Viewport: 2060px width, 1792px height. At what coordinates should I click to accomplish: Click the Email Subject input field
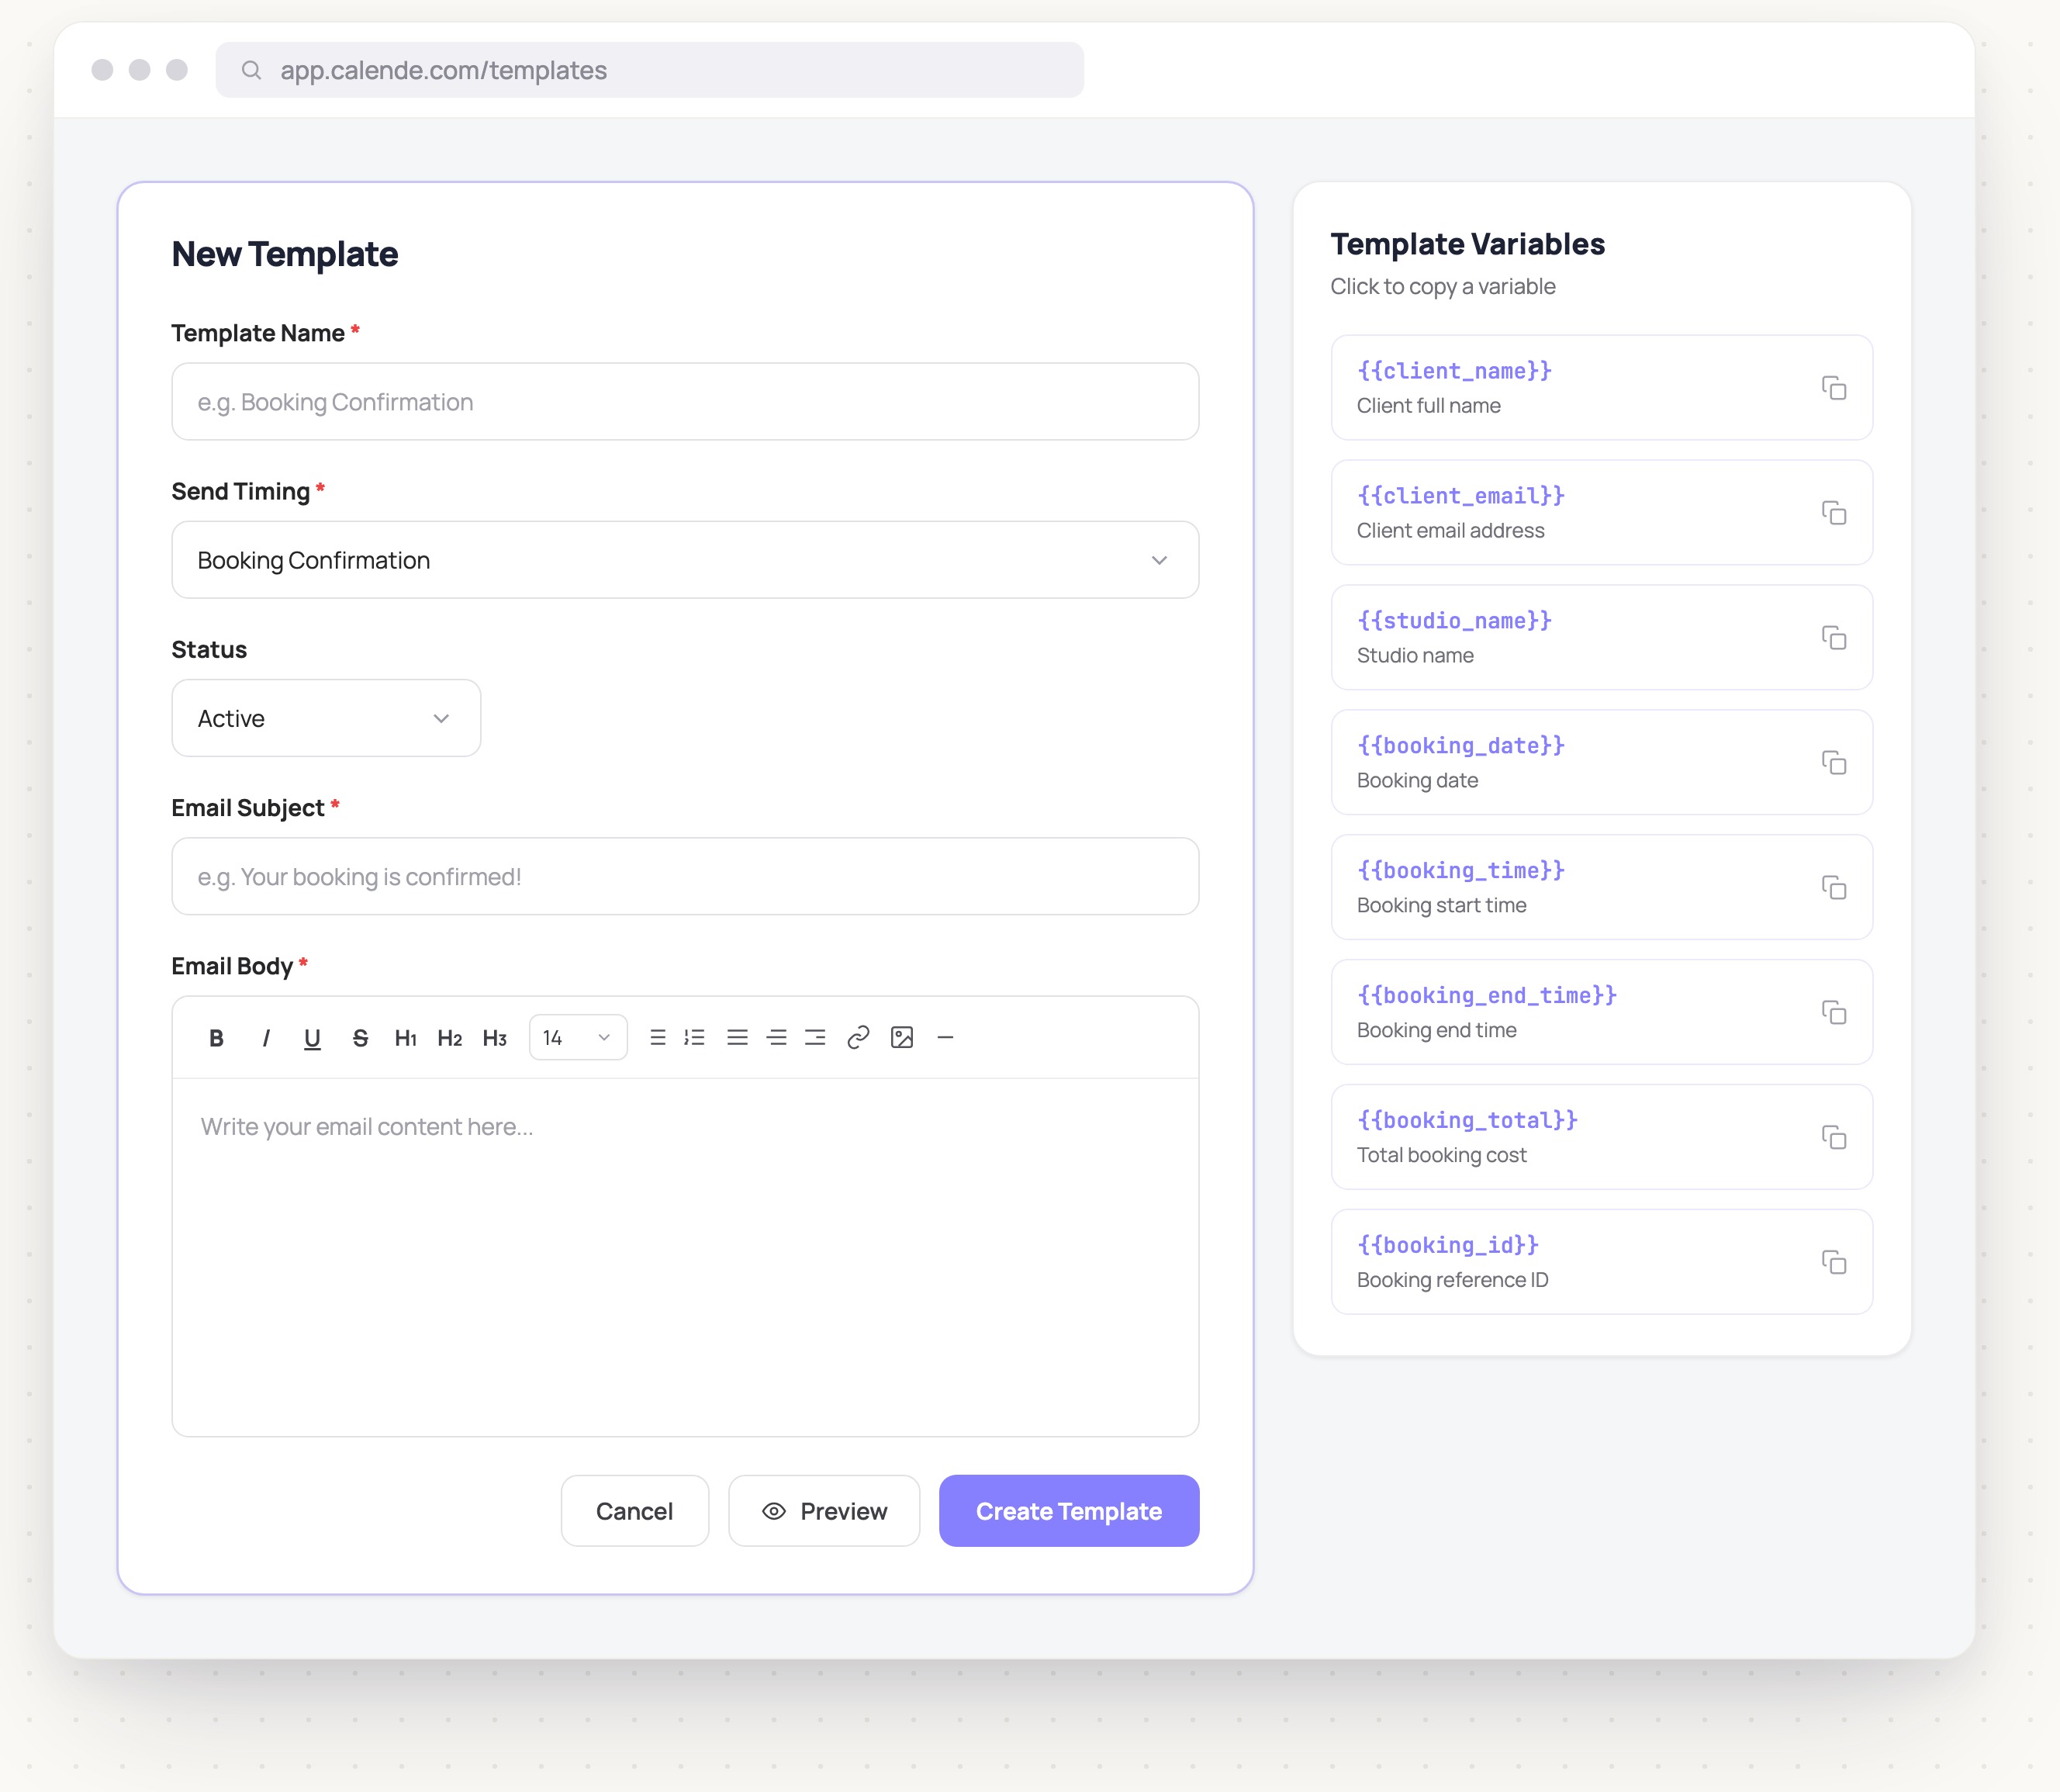(685, 877)
